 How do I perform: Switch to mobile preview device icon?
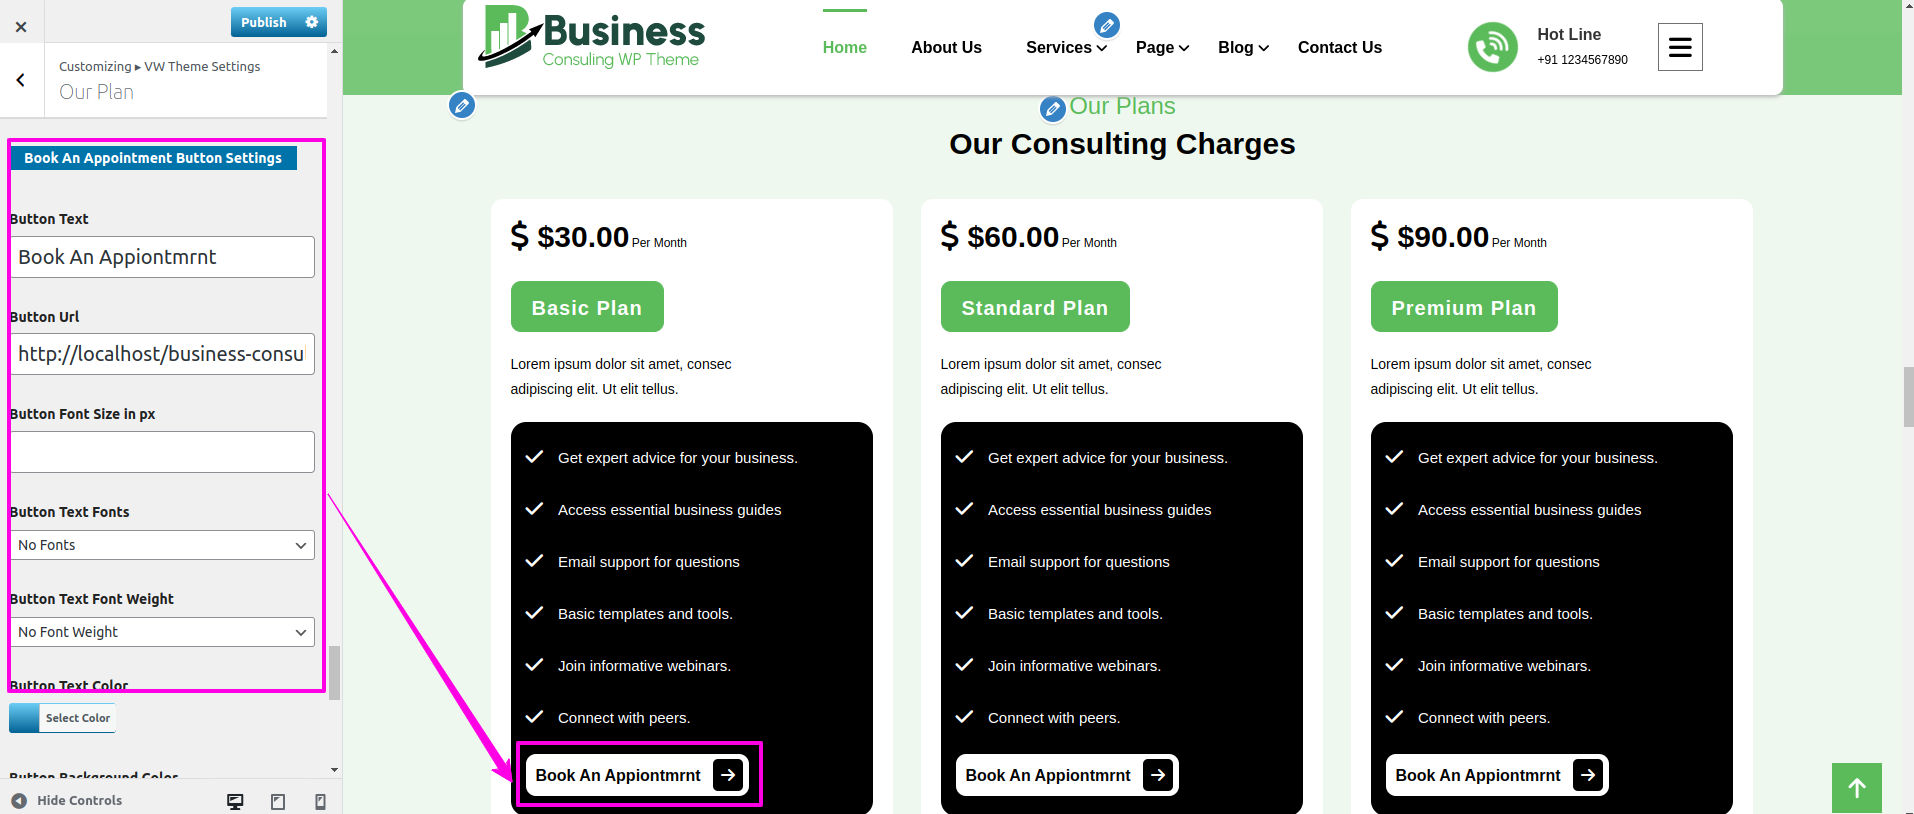[320, 801]
